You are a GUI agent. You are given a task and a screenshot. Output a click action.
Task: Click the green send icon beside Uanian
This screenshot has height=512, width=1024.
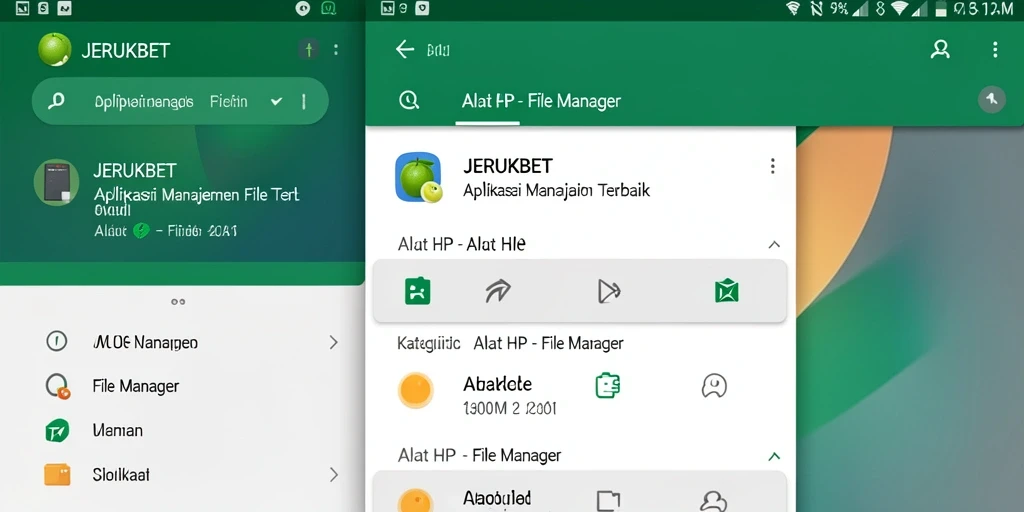57,430
